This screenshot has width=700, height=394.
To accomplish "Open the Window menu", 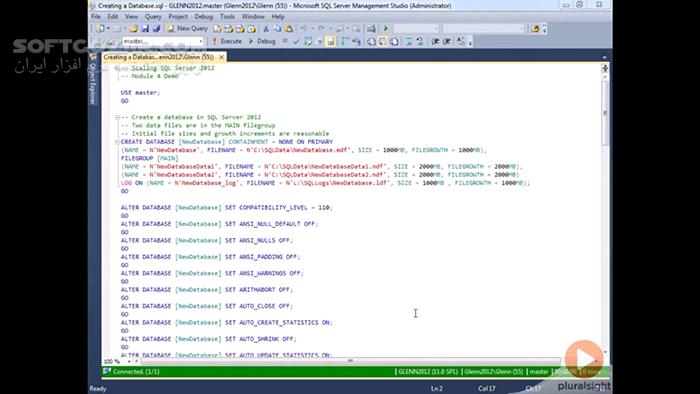I will [253, 17].
